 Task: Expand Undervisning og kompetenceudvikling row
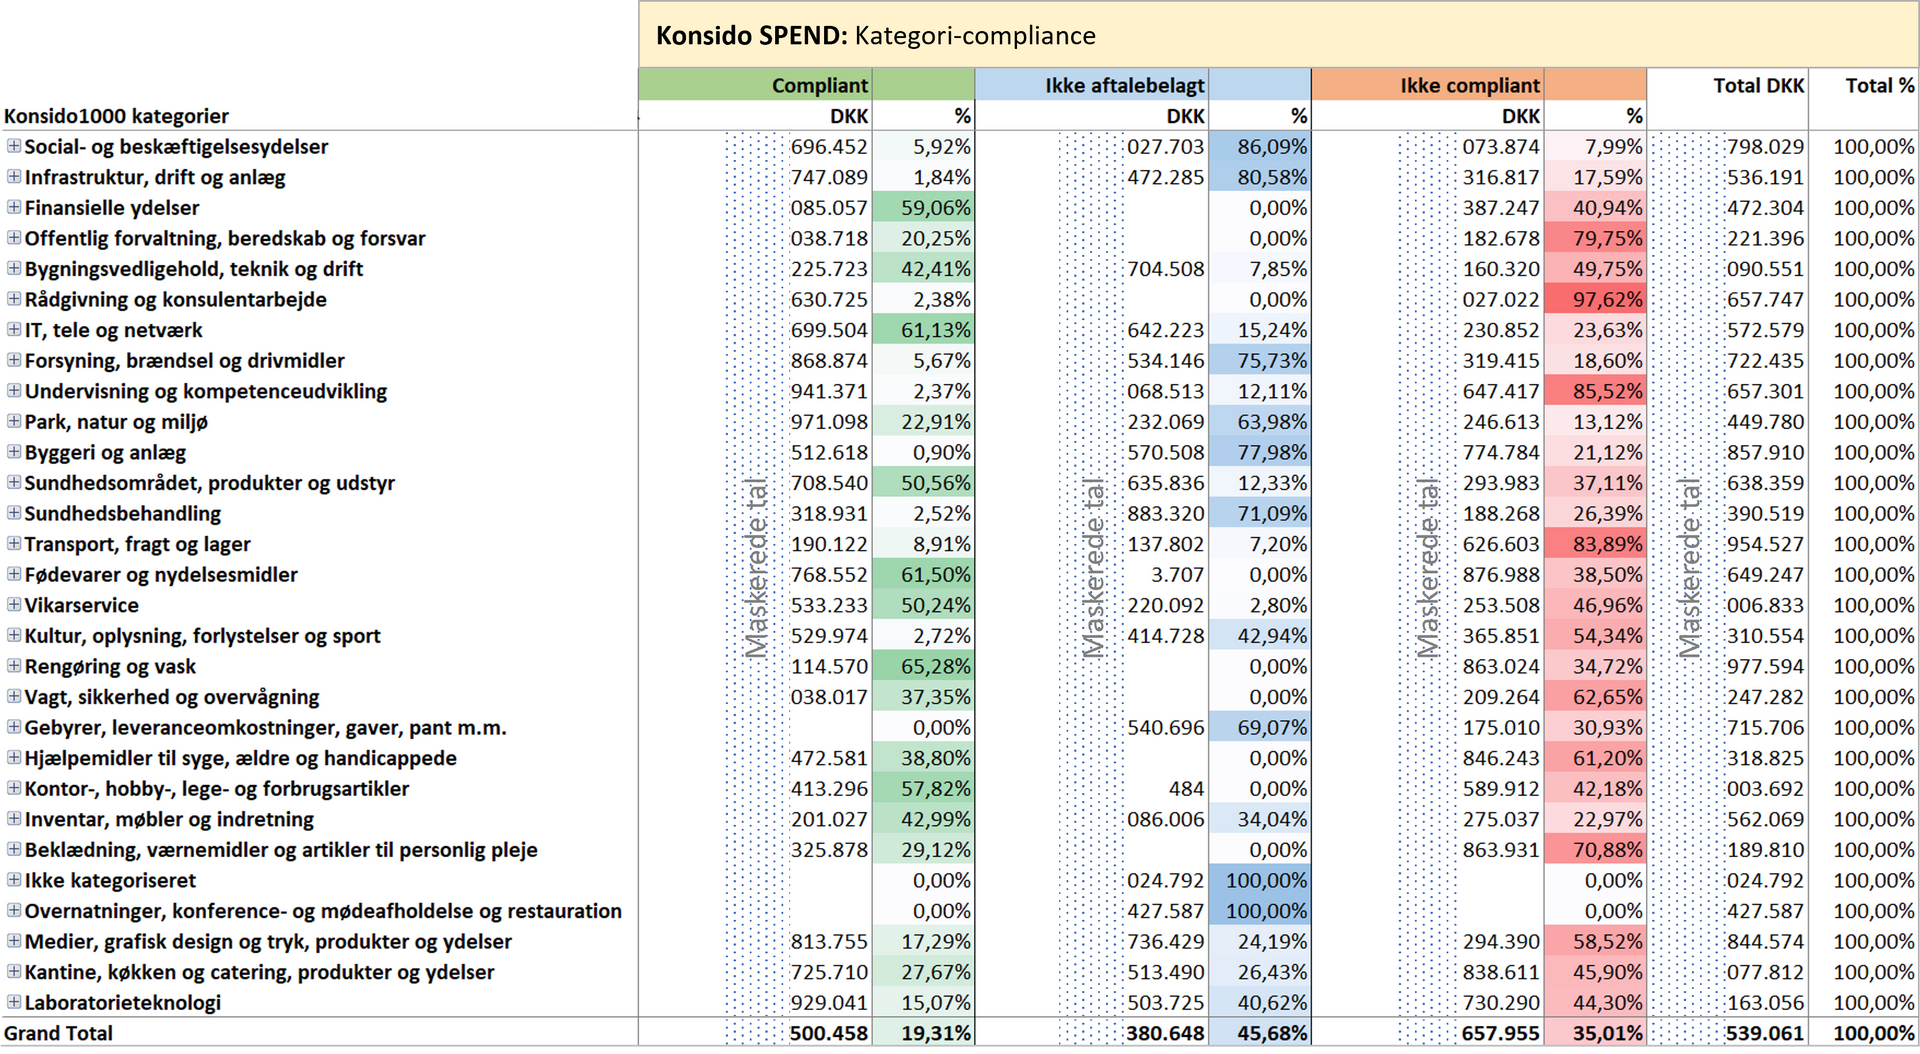pos(14,390)
